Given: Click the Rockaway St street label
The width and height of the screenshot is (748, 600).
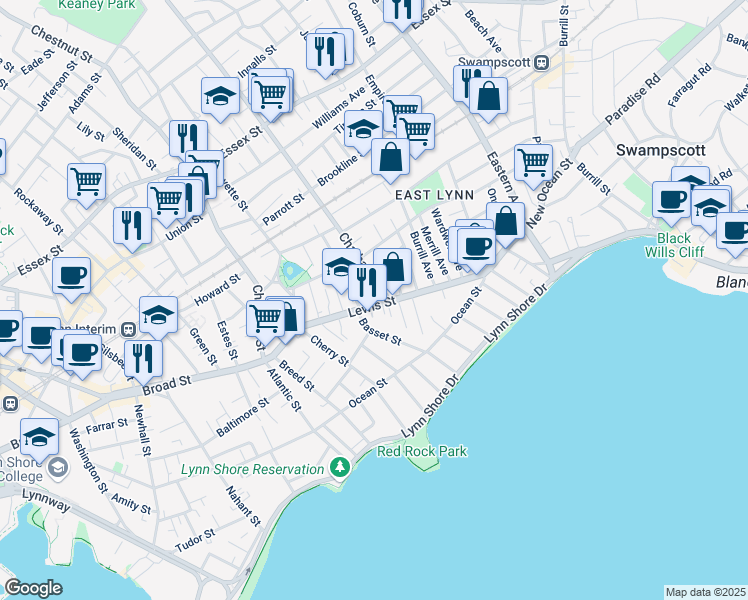Looking at the screenshot, I should pos(39,211).
